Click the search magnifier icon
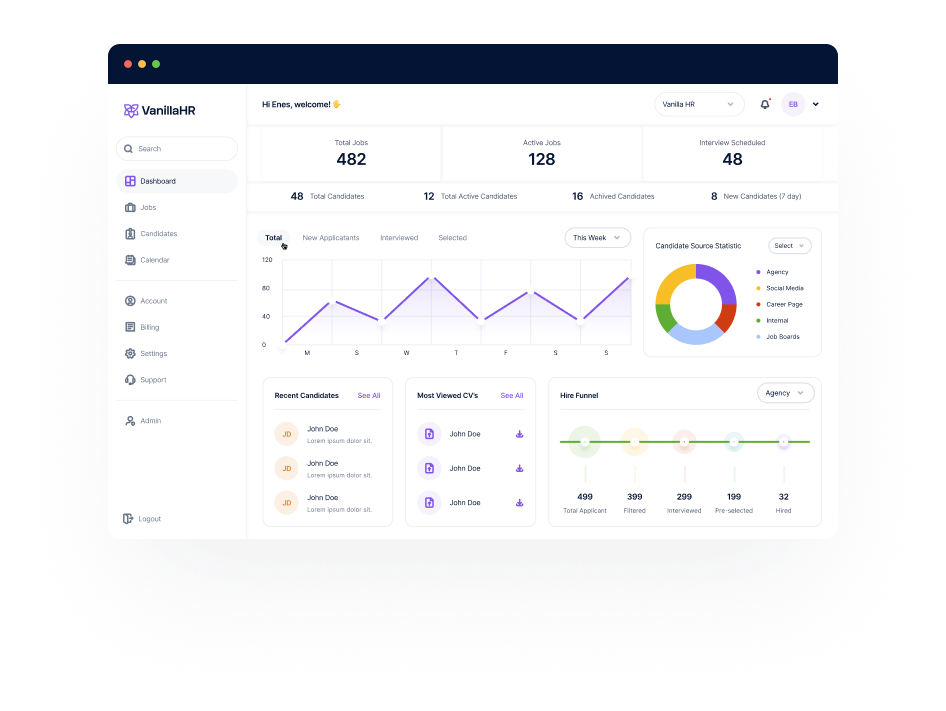946x711 pixels. [x=128, y=148]
